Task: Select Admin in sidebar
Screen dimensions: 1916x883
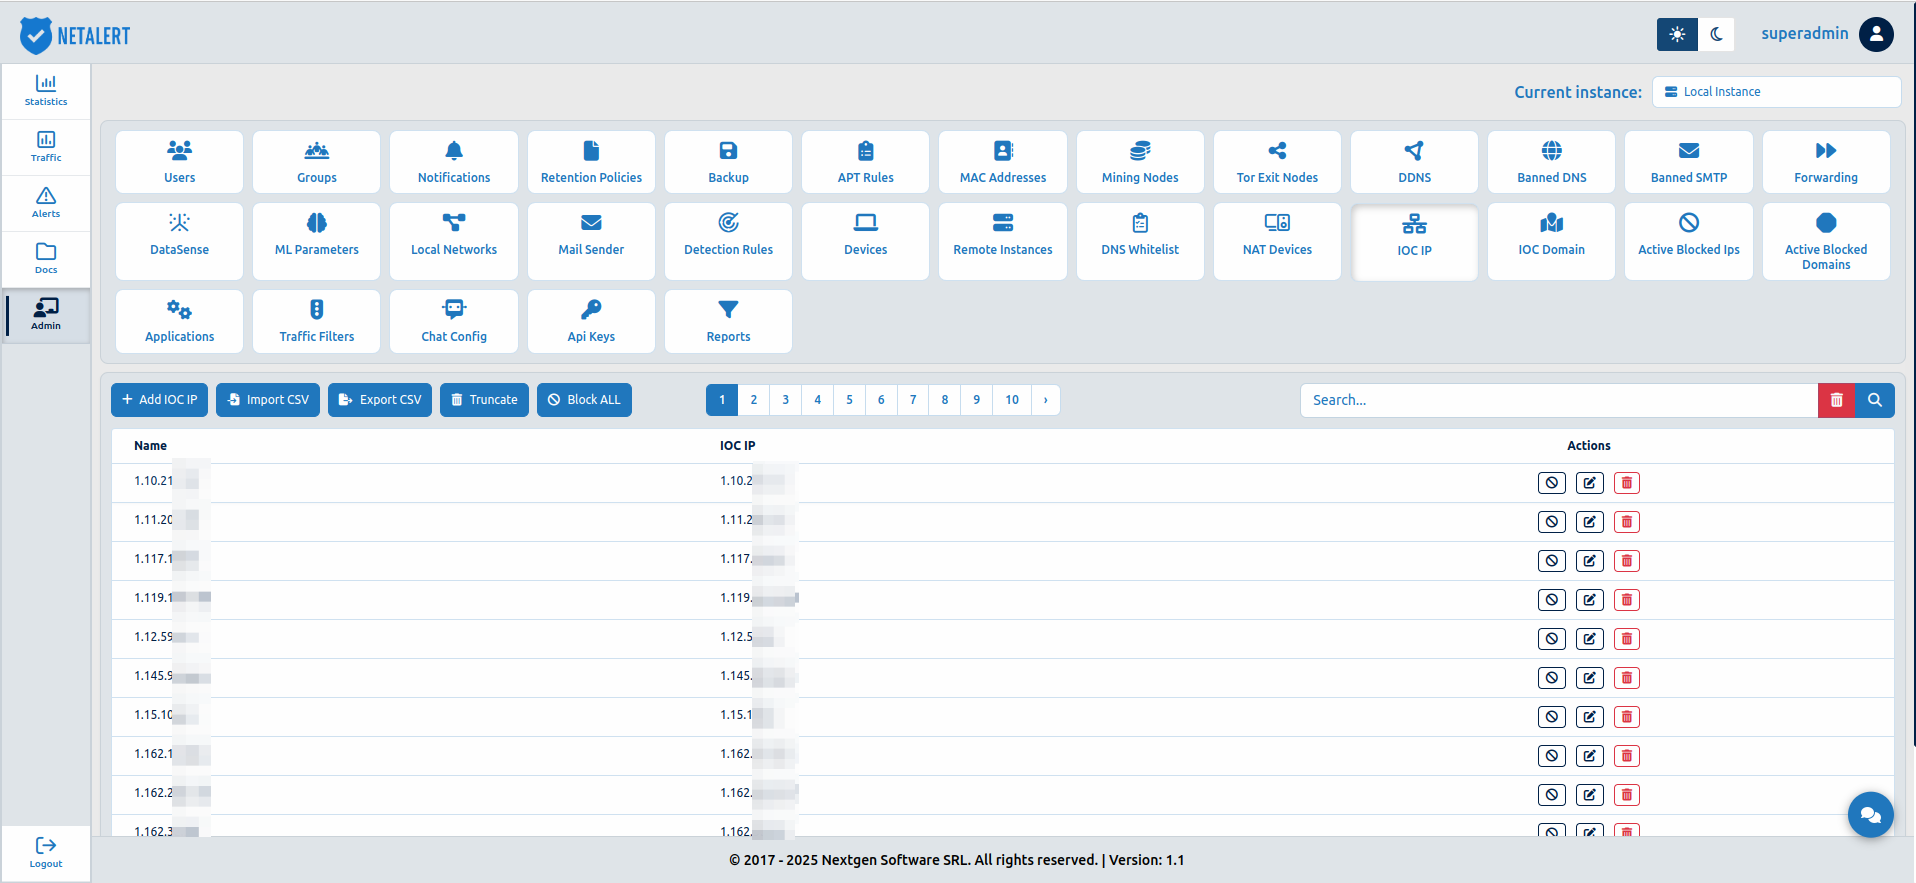Action: (46, 315)
